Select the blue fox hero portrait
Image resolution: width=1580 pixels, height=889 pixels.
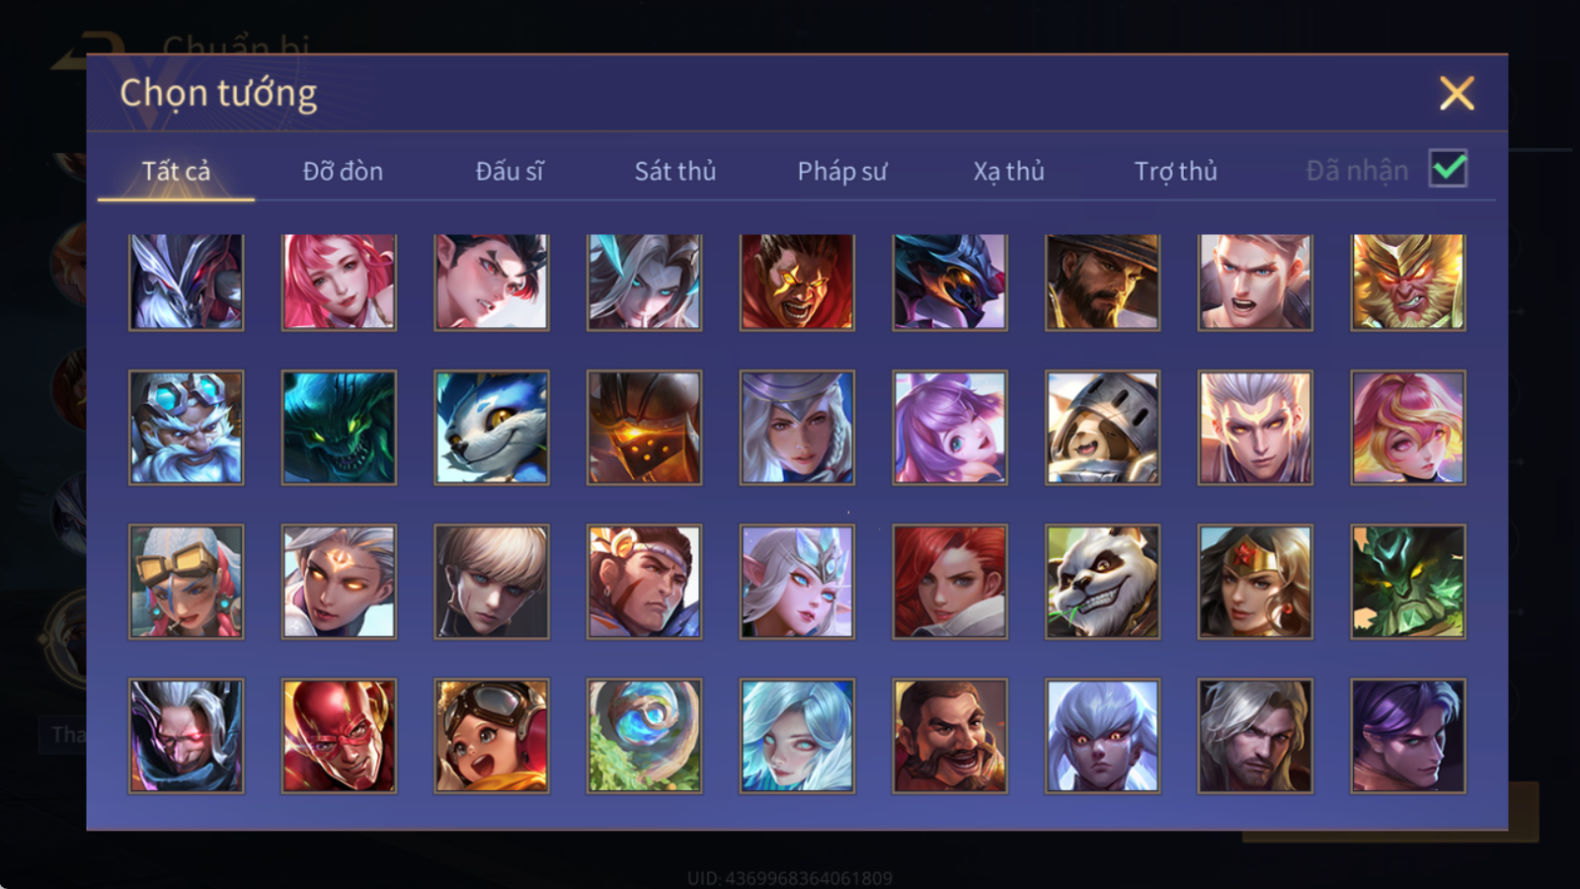click(x=491, y=428)
